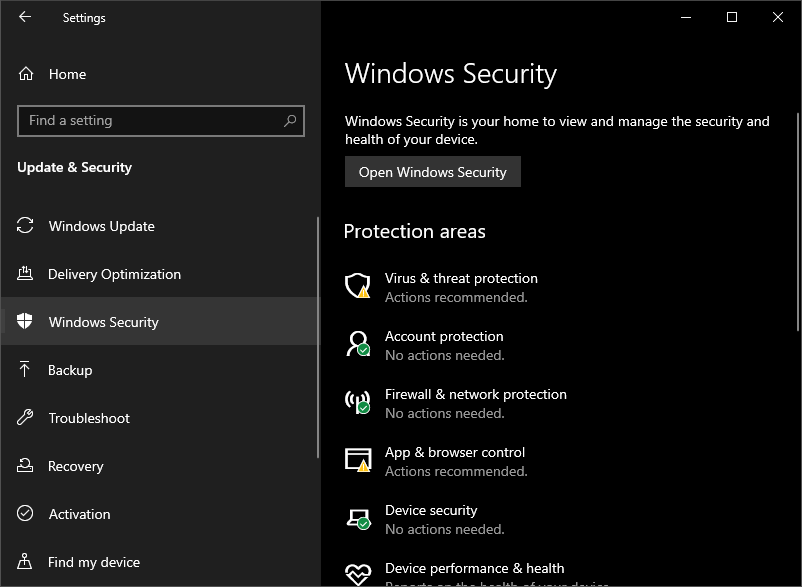Select the Recovery sidebar item
The width and height of the screenshot is (802, 587).
pos(76,466)
